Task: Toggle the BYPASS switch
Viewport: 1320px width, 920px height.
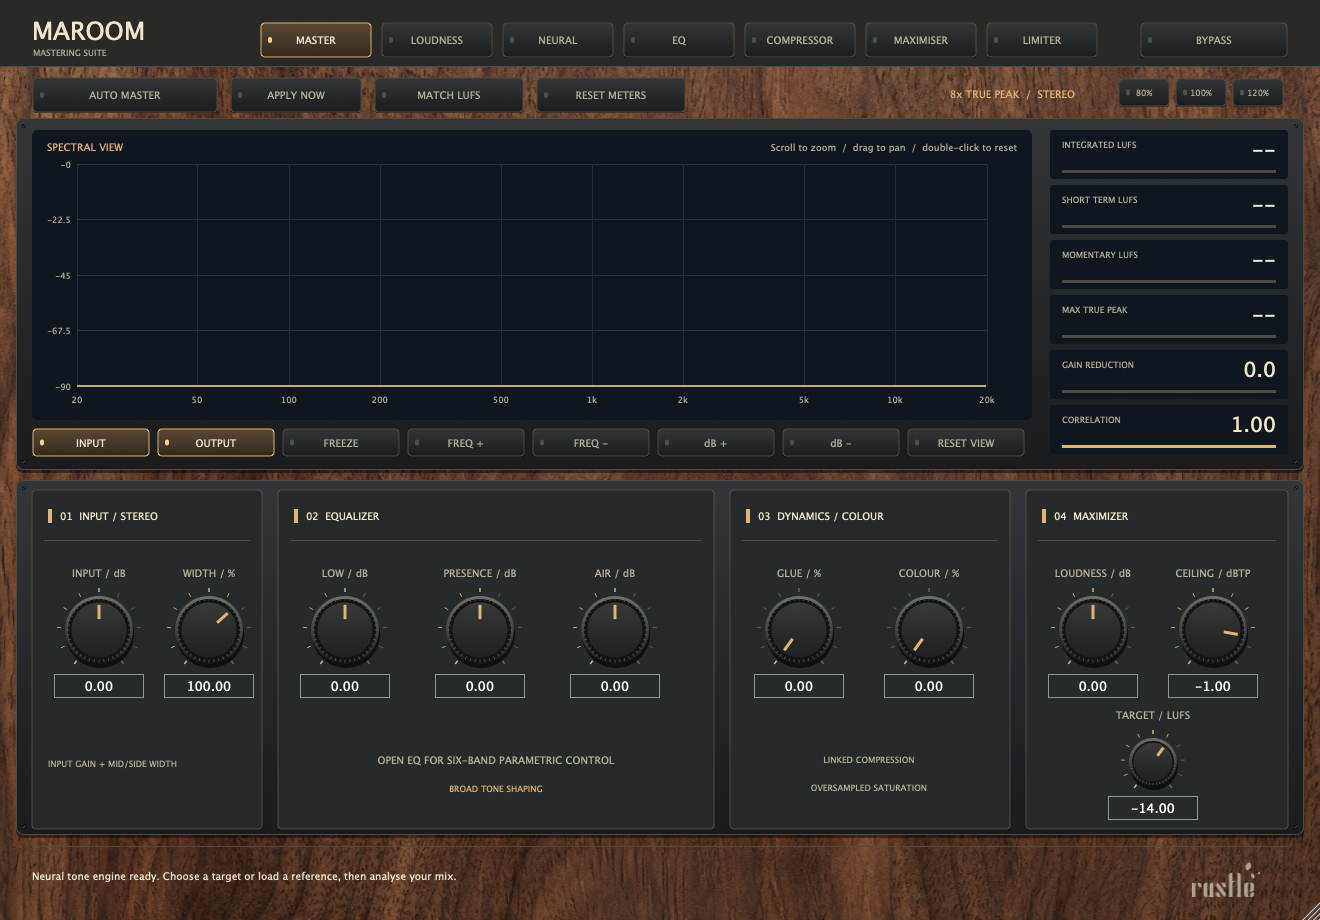Action: (1214, 40)
